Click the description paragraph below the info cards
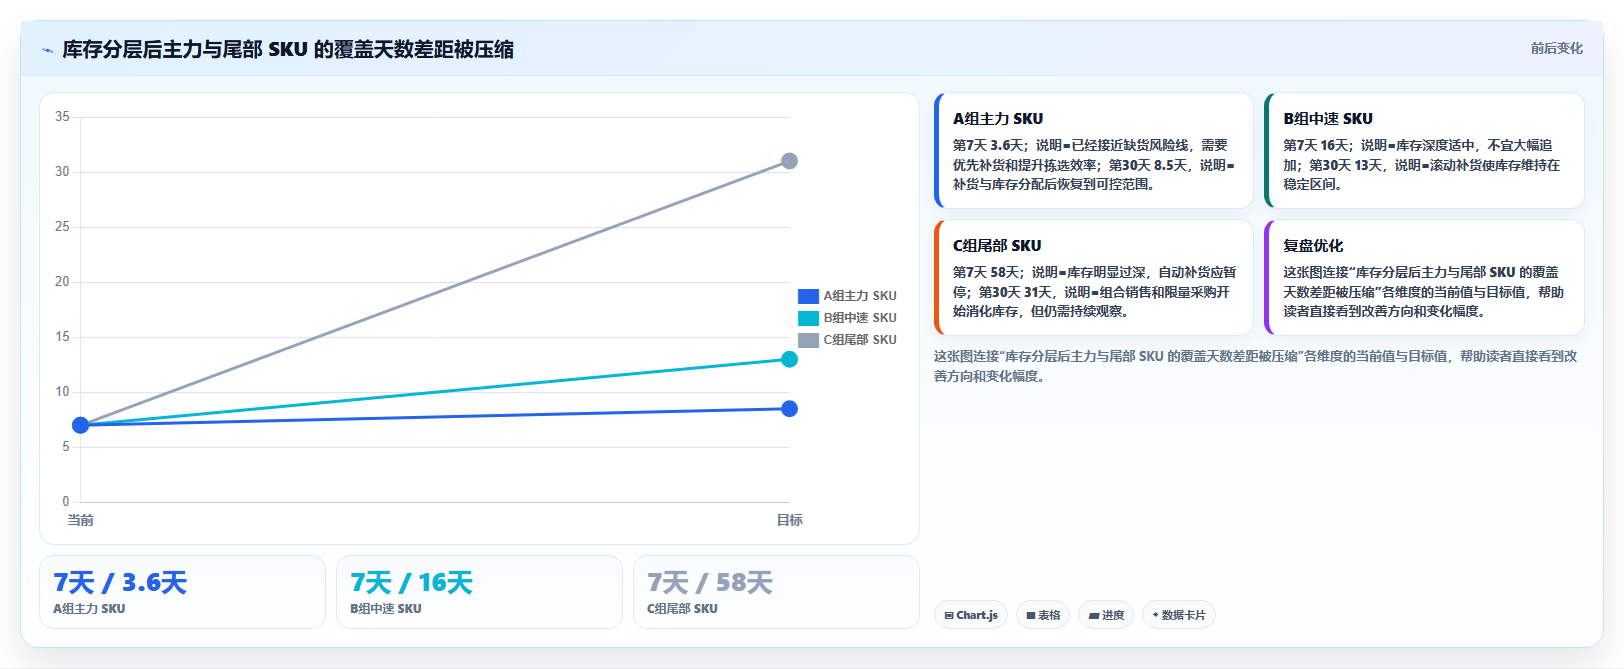Image resolution: width=1624 pixels, height=669 pixels. (1256, 366)
